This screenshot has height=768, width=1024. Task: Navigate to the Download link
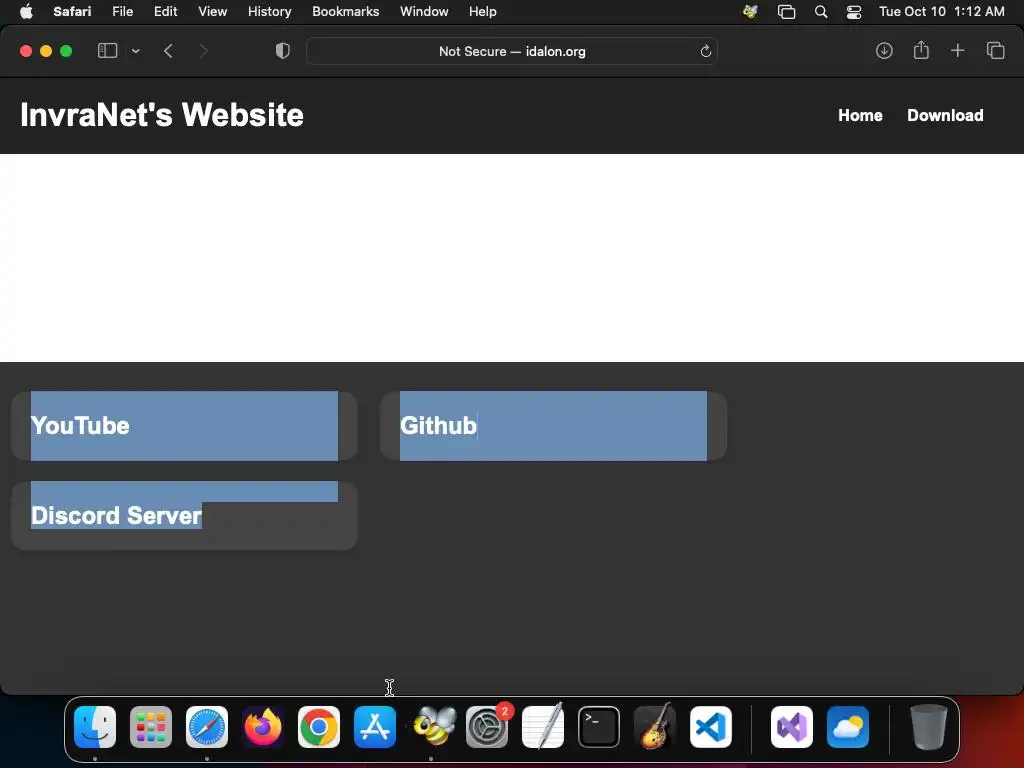(945, 116)
